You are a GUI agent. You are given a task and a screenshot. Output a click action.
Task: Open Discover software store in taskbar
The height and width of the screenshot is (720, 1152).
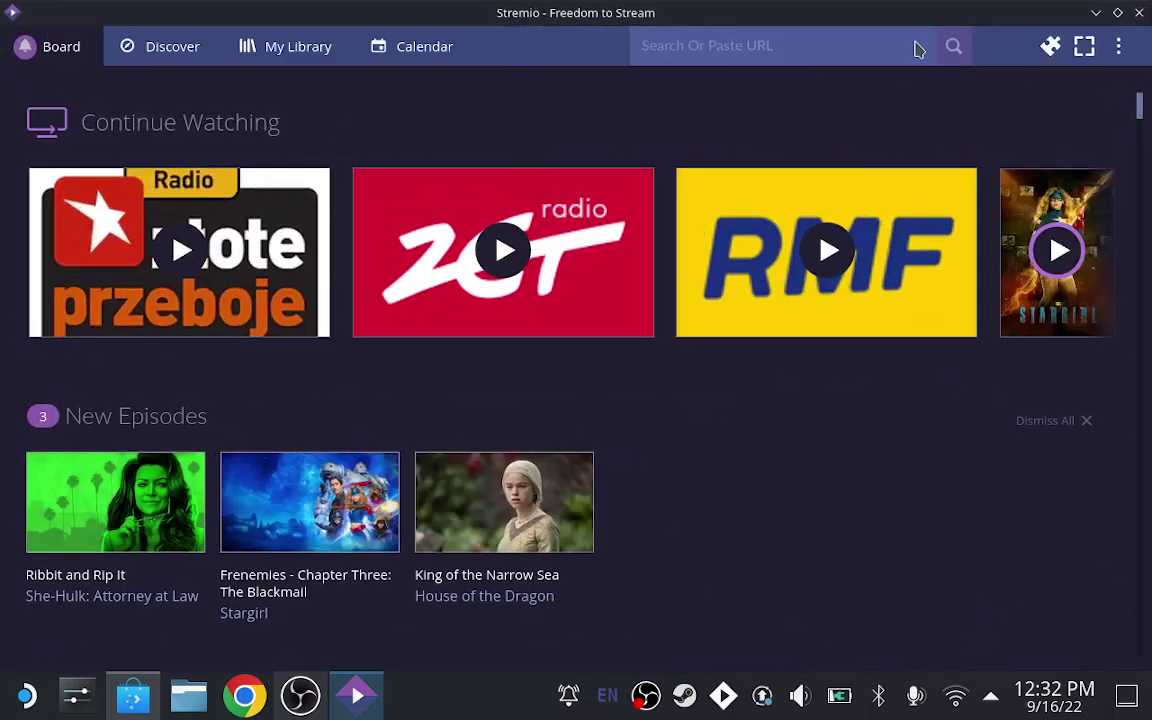pyautogui.click(x=133, y=695)
